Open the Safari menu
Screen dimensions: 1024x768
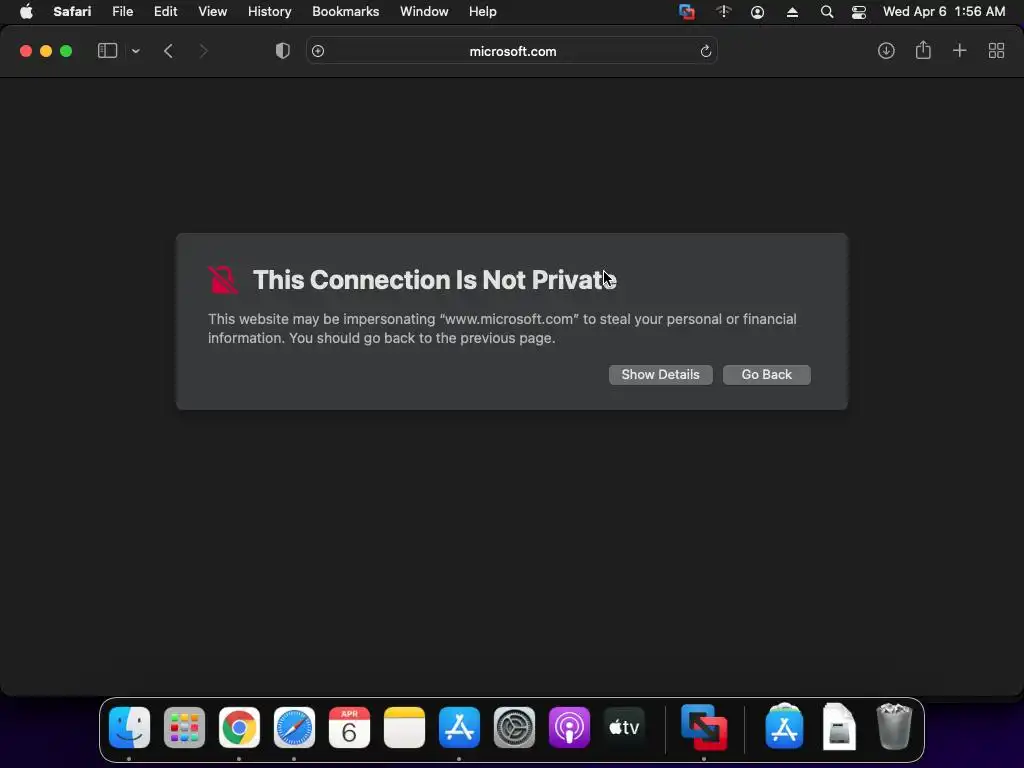[72, 12]
